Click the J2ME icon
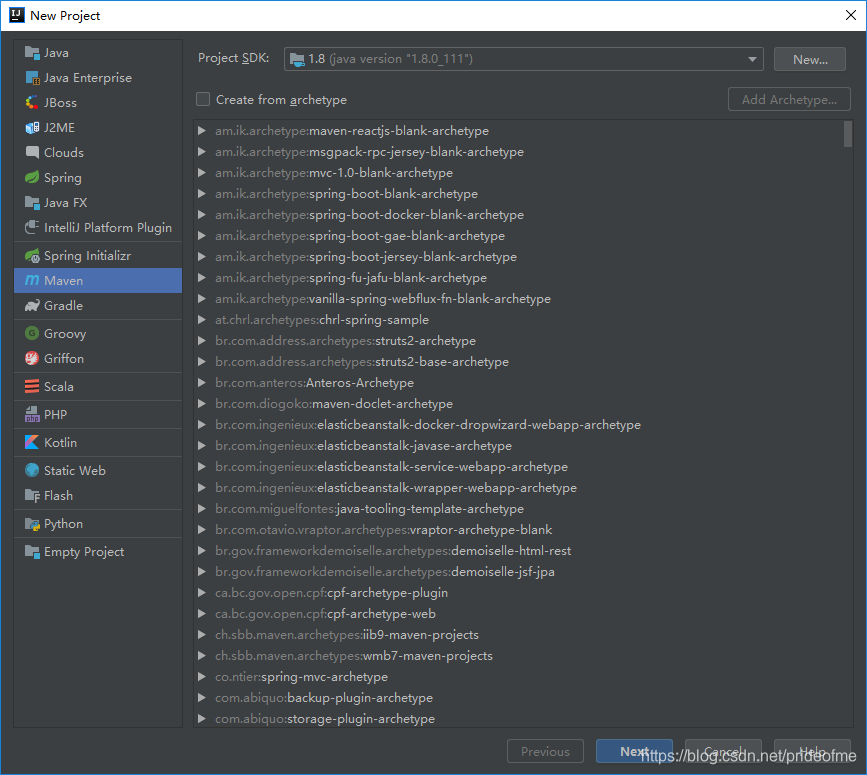The width and height of the screenshot is (867, 775). click(x=32, y=128)
